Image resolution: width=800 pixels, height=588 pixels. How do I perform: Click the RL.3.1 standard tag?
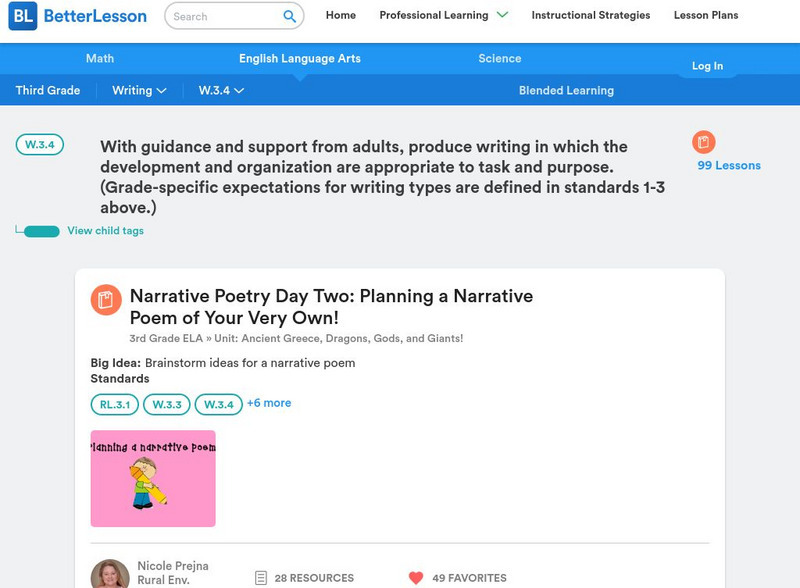pos(115,404)
